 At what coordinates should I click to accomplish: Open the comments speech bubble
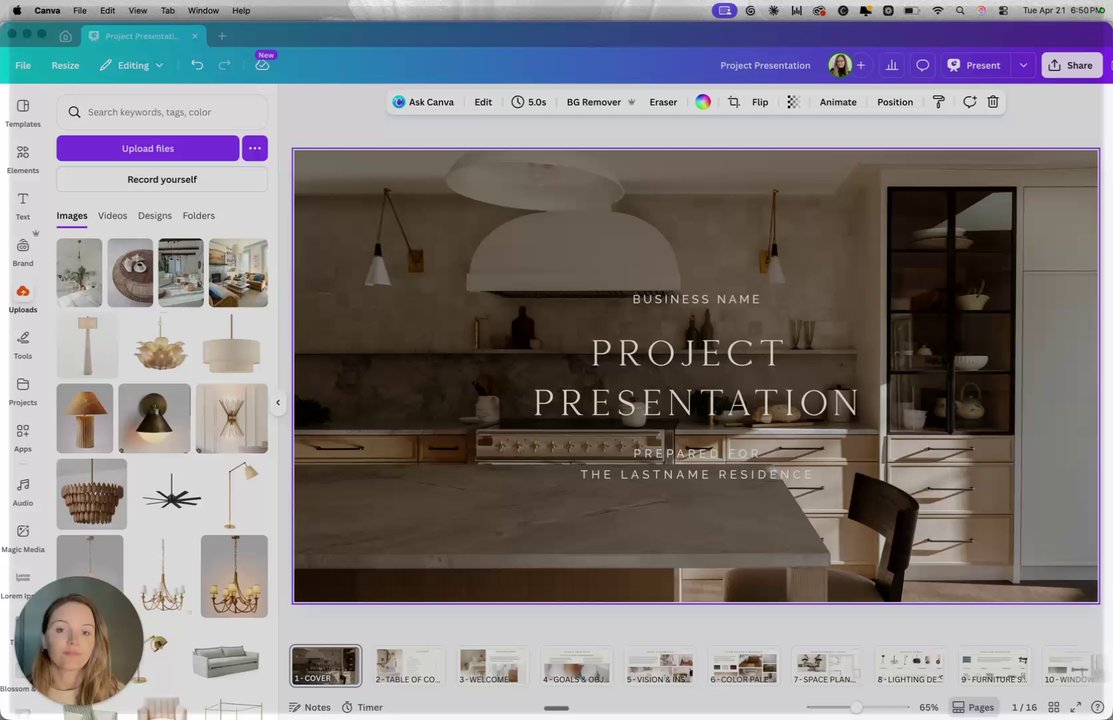[x=922, y=65]
